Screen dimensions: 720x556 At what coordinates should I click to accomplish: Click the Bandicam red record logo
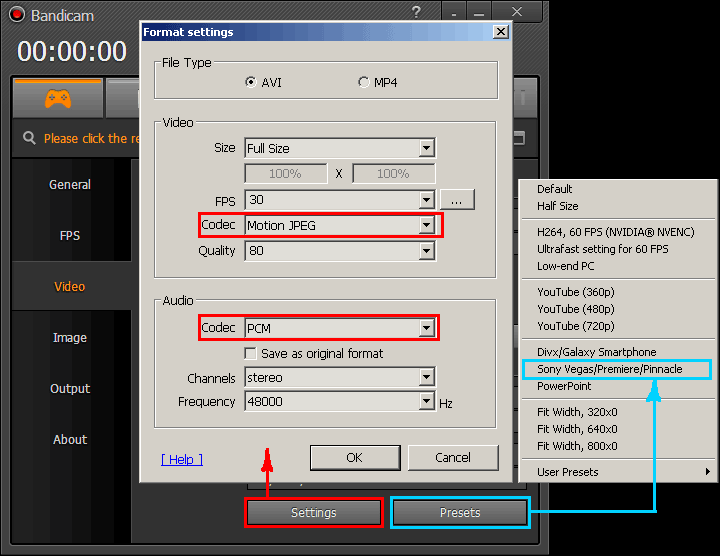[17, 15]
